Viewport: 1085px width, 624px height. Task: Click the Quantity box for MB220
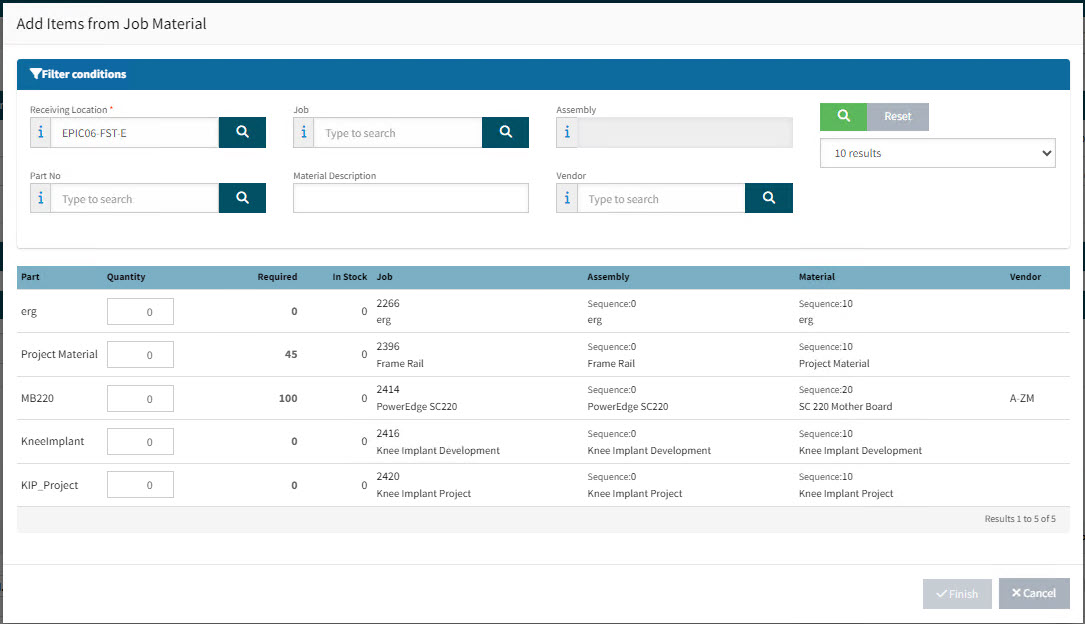[x=140, y=399]
